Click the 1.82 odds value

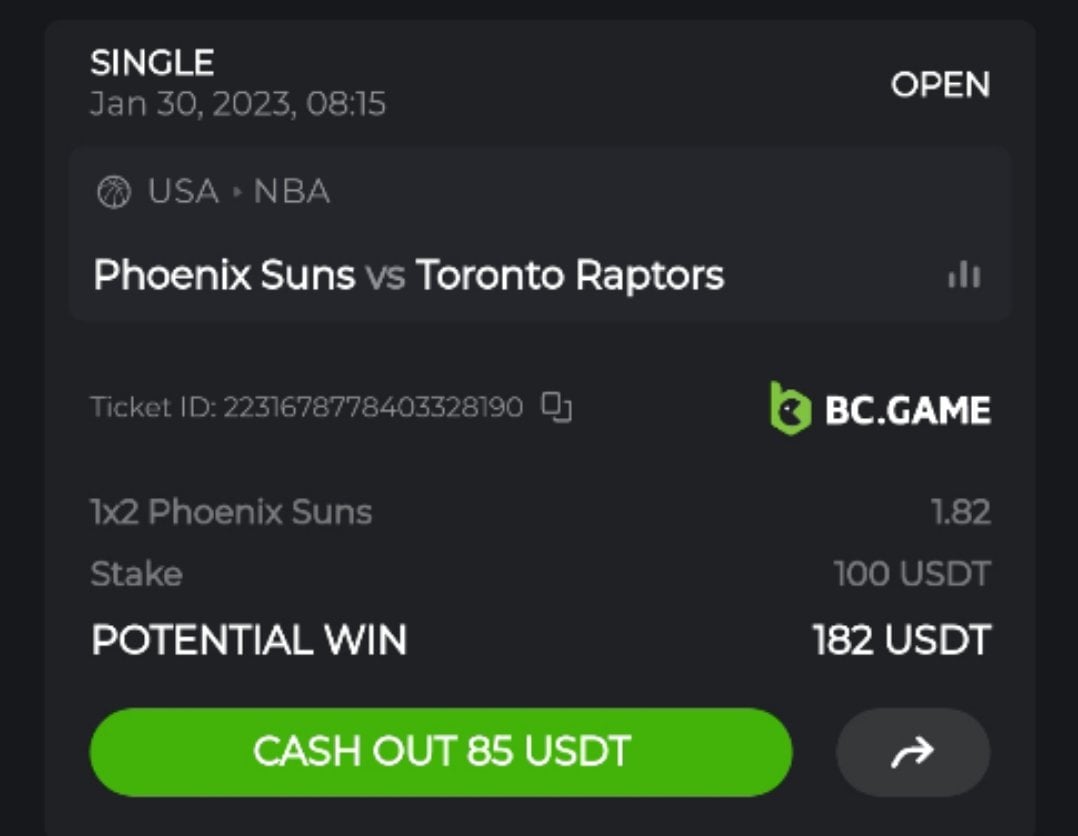[x=960, y=512]
